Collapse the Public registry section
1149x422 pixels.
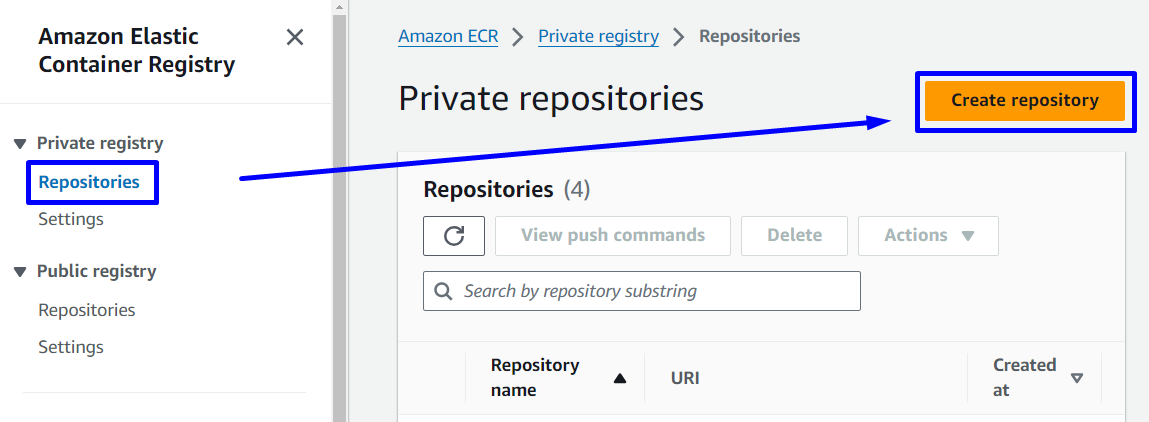pos(20,272)
